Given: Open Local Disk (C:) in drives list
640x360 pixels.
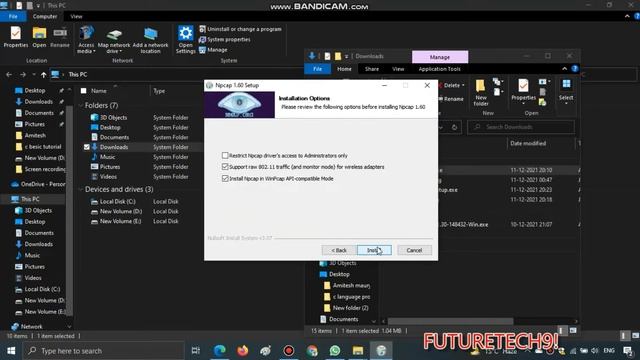Looking at the screenshot, I should point(117,202).
